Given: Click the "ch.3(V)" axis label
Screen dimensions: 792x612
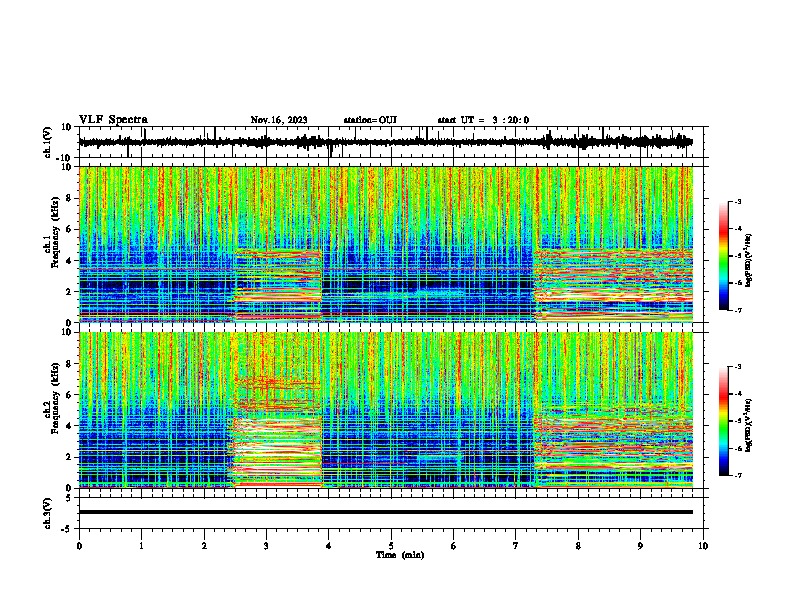Looking at the screenshot, I should coord(48,513).
